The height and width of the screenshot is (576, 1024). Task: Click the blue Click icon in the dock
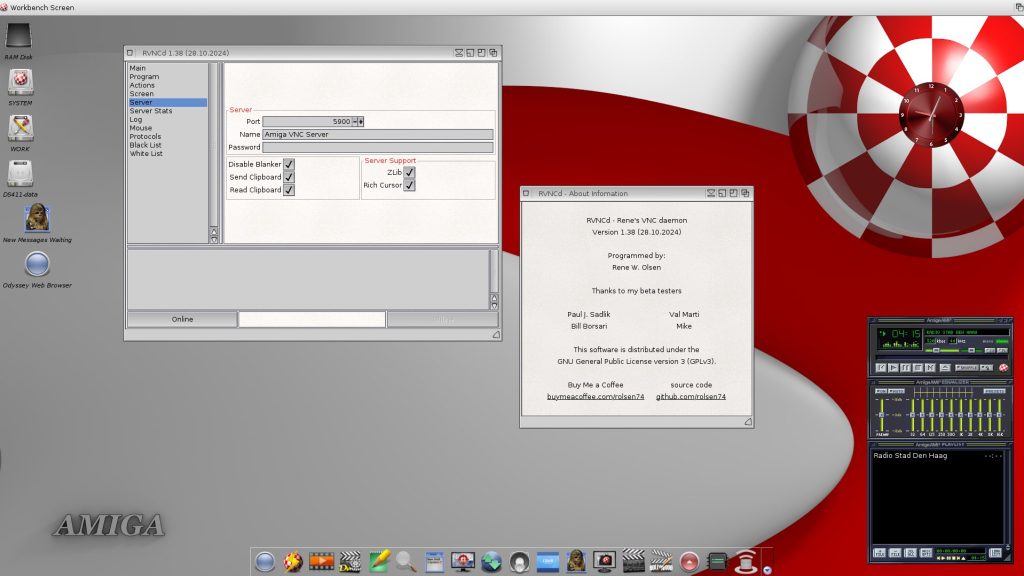[548, 561]
